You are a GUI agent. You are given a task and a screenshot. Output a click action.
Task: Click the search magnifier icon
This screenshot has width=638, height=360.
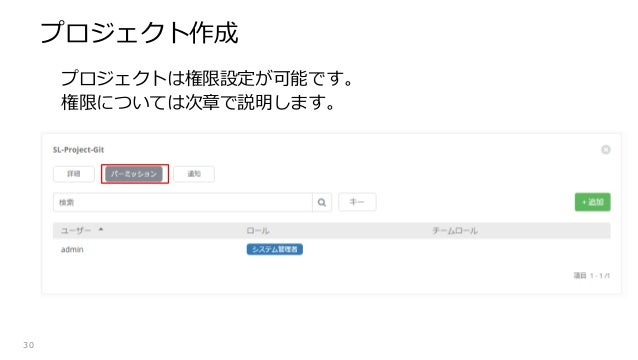[322, 202]
